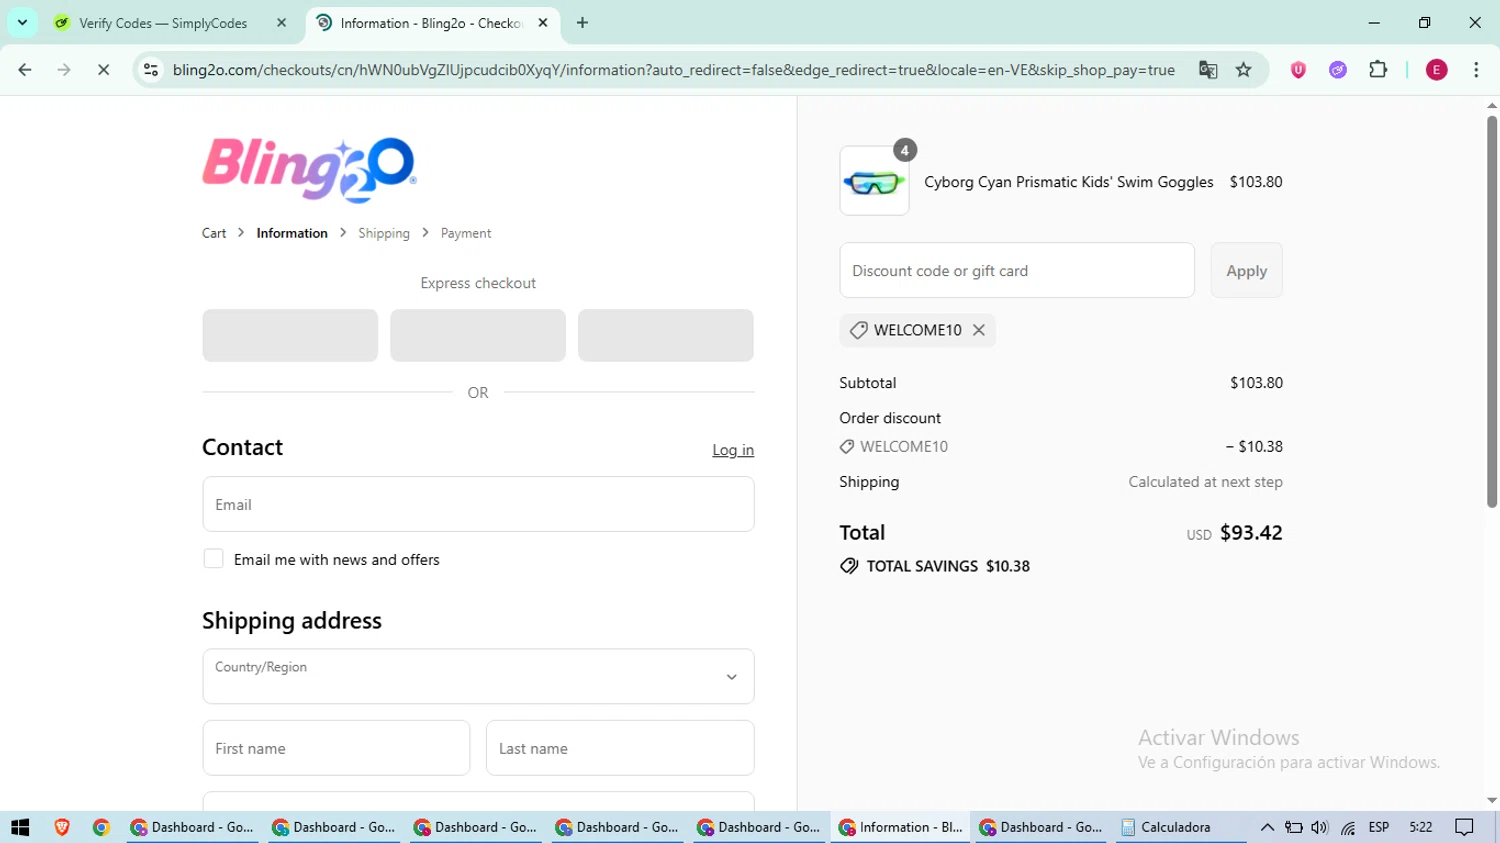Open the purple round extension icon
The width and height of the screenshot is (1500, 843).
click(x=1338, y=70)
